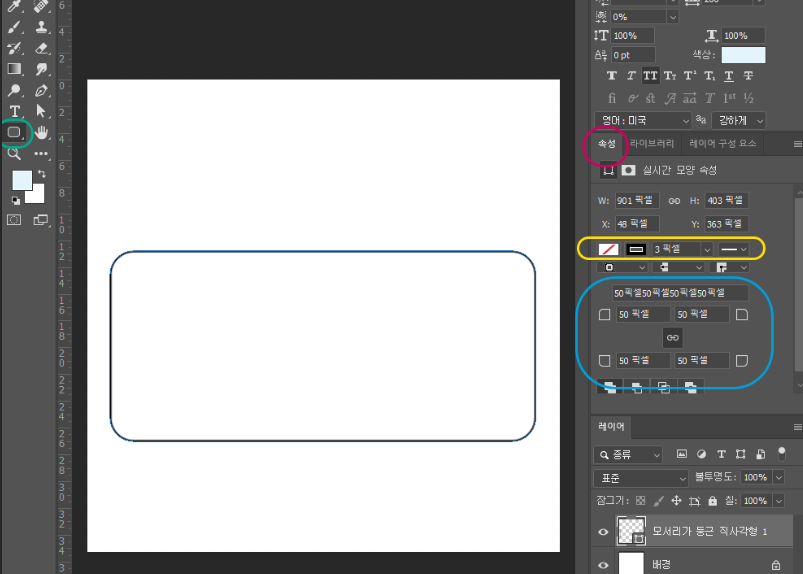
Task: Select the Hand tool
Action: click(x=41, y=132)
